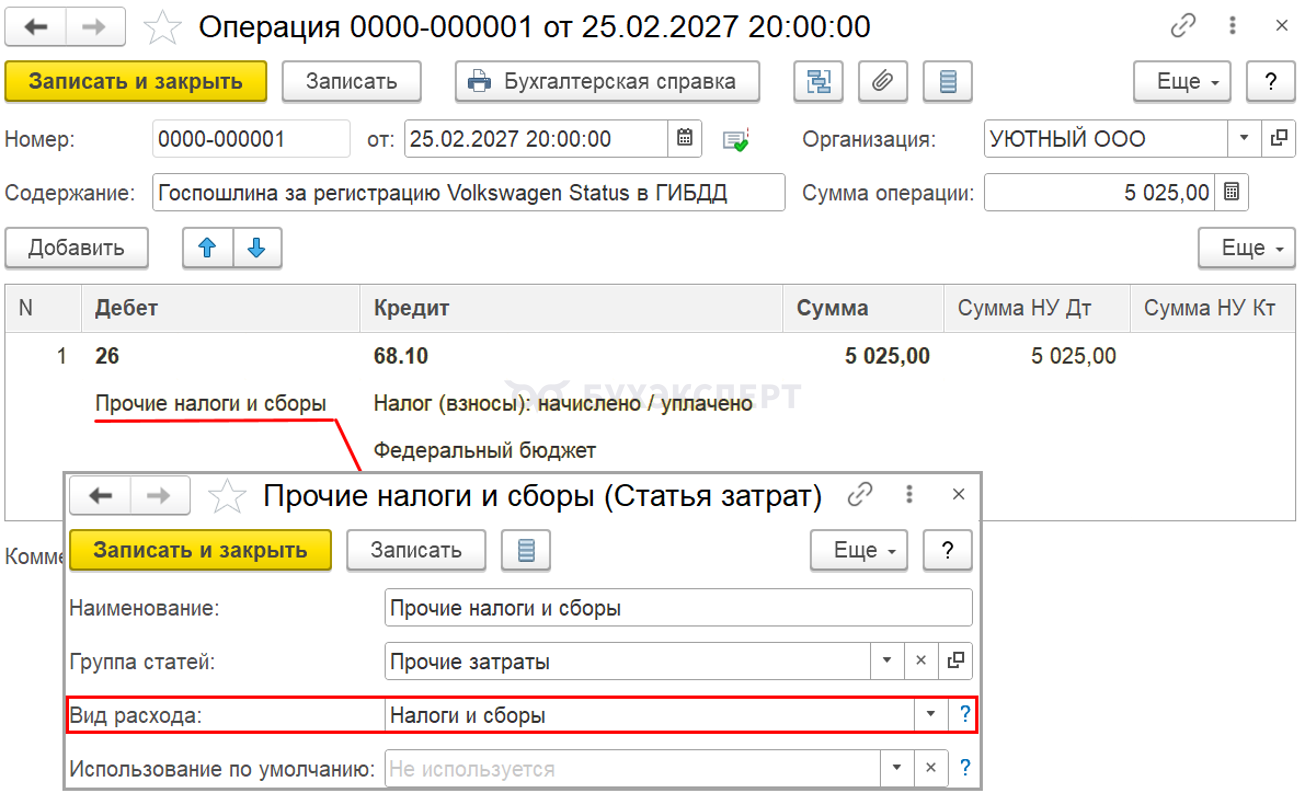The width and height of the screenshot is (1306, 794).
Task: Open Группа статей record with its open icon
Action: tap(955, 661)
